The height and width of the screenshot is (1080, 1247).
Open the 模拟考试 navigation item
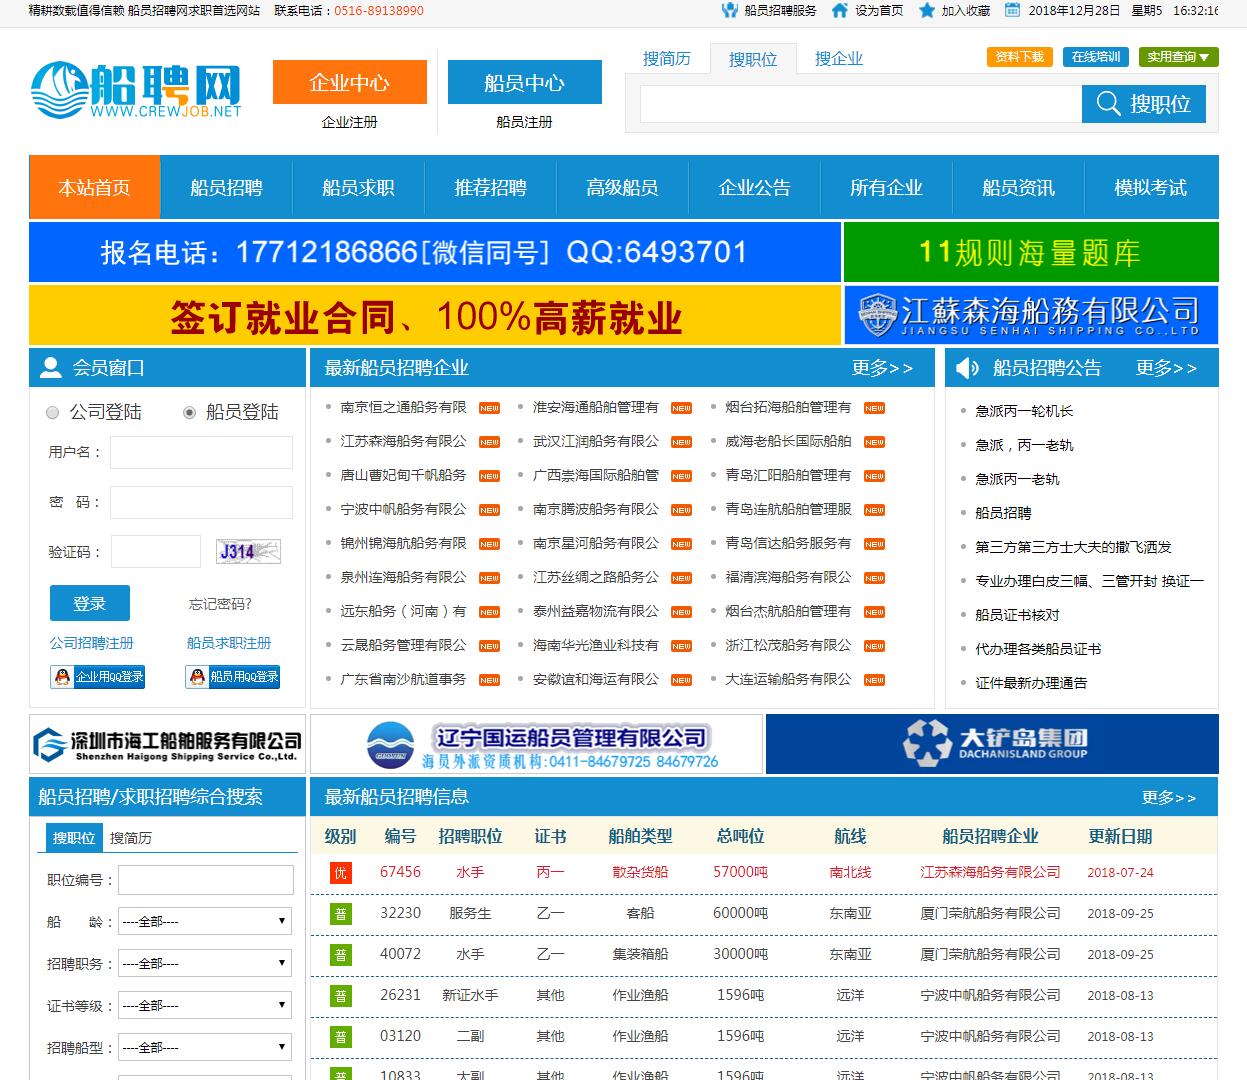[1150, 187]
